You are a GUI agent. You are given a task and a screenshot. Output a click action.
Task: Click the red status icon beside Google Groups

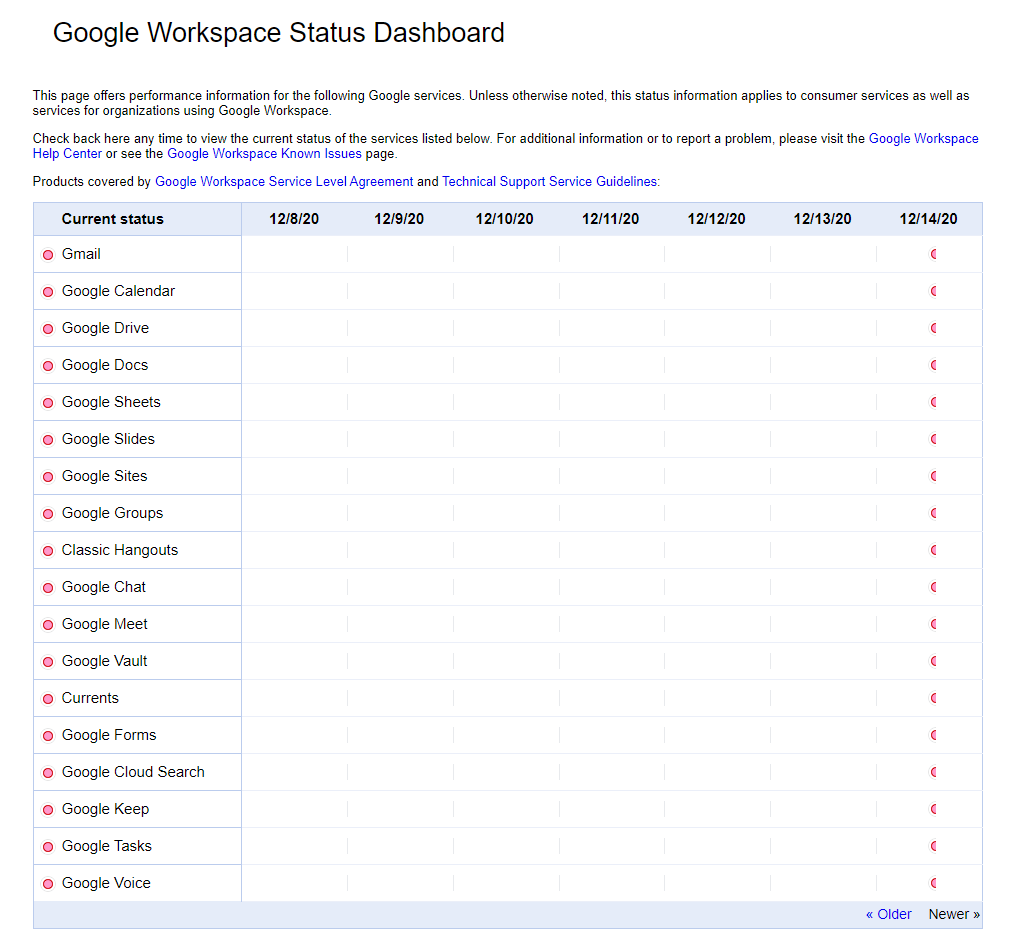tap(48, 514)
